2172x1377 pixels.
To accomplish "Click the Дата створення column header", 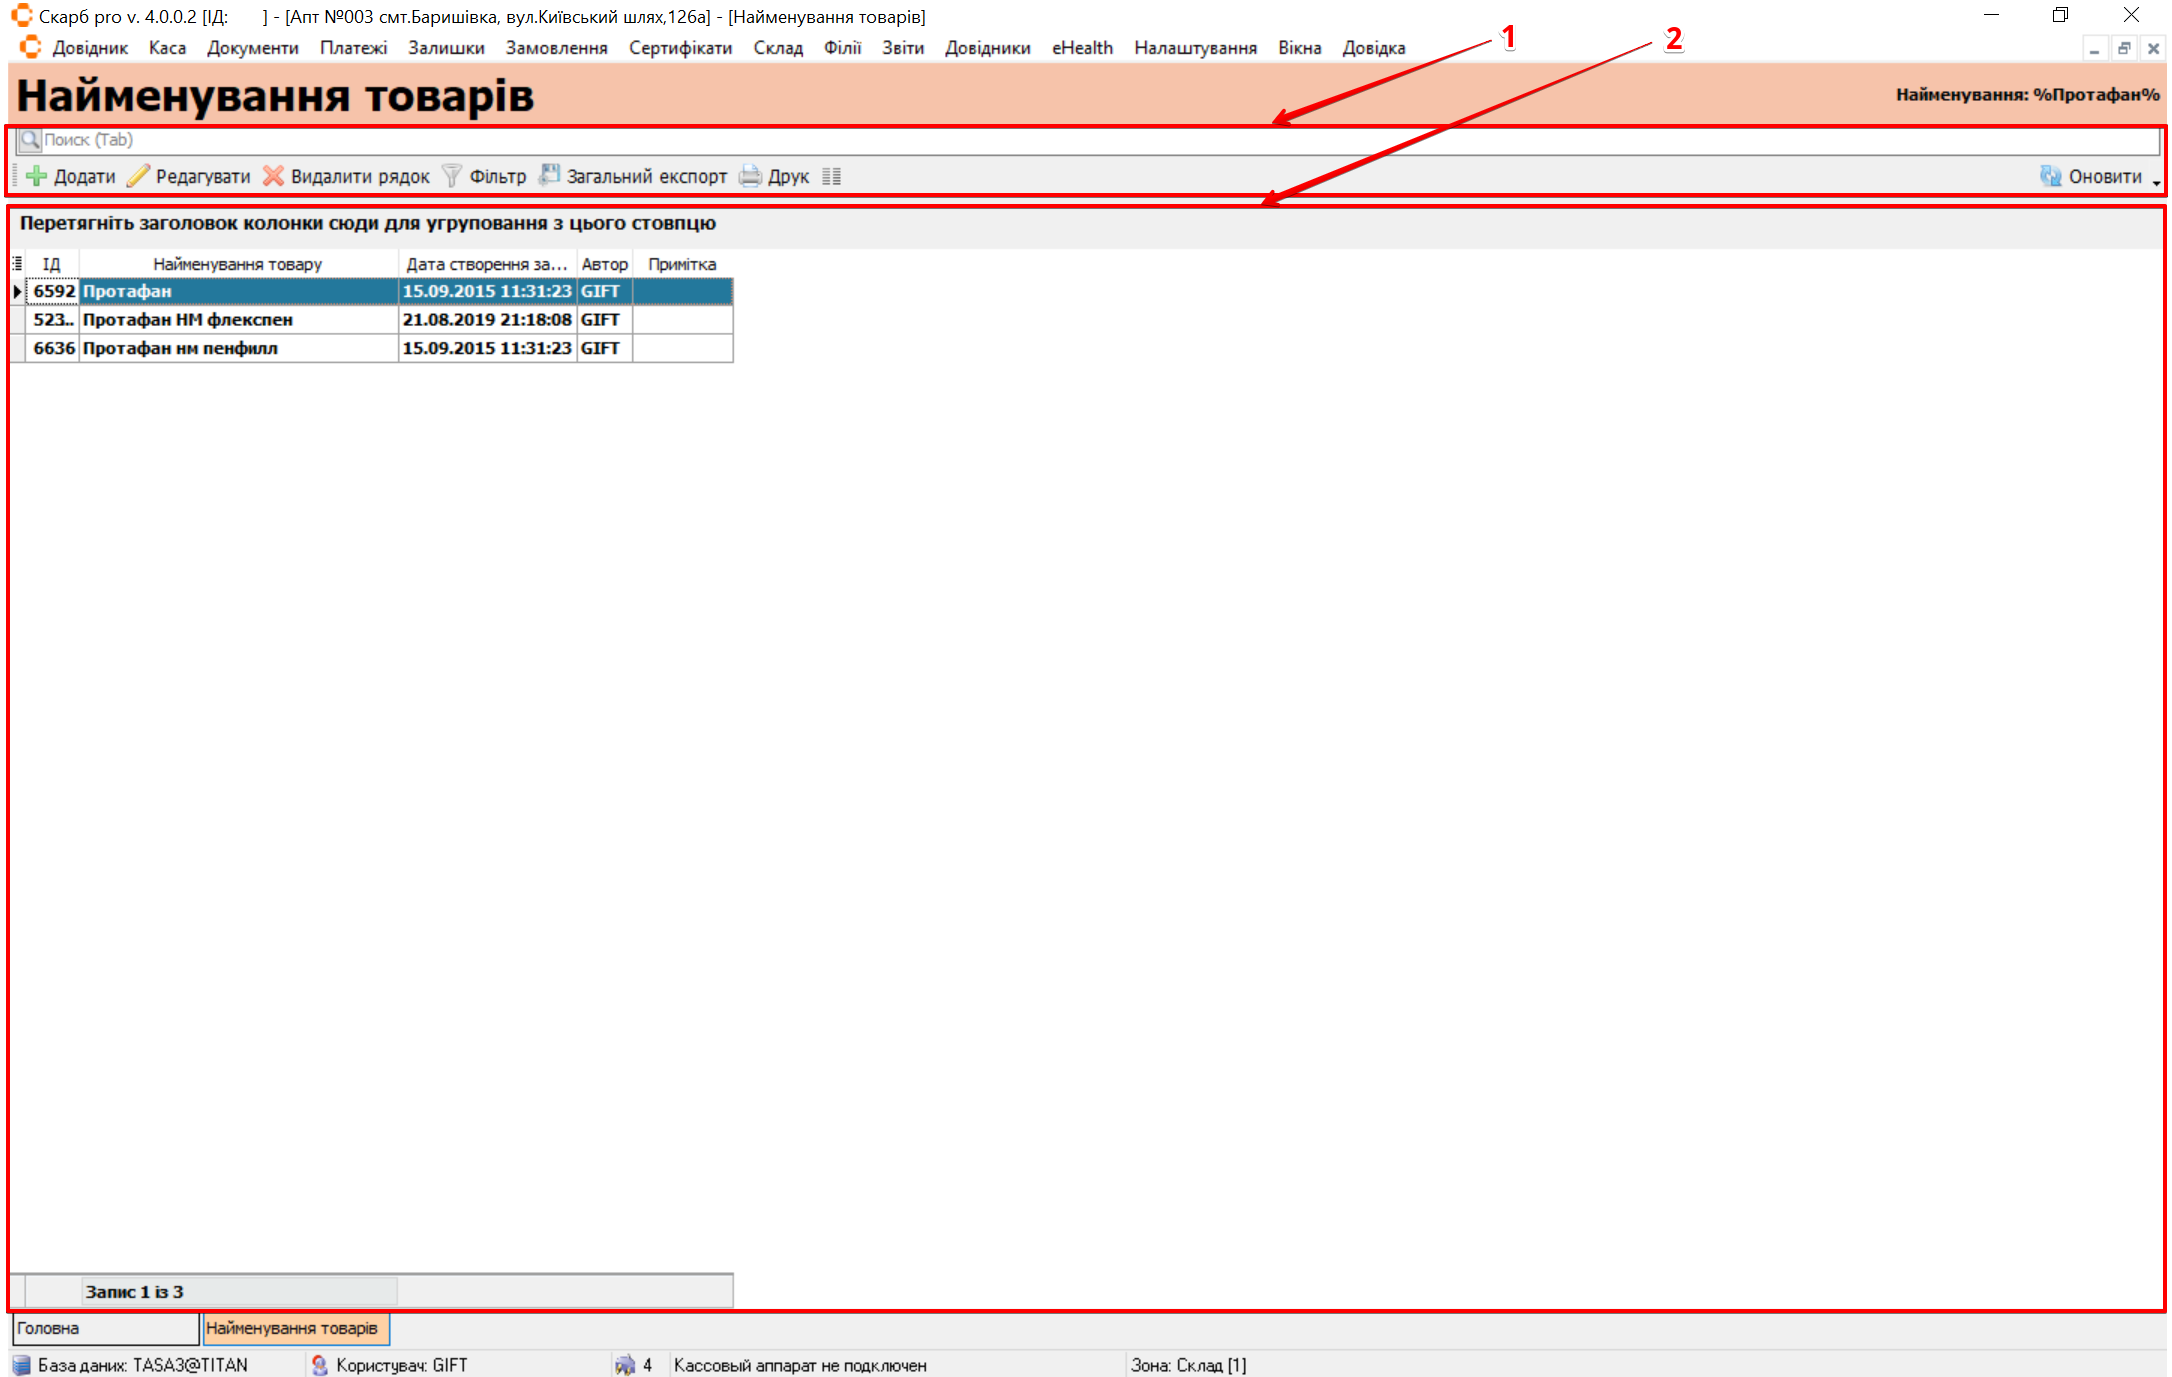I will 486,264.
